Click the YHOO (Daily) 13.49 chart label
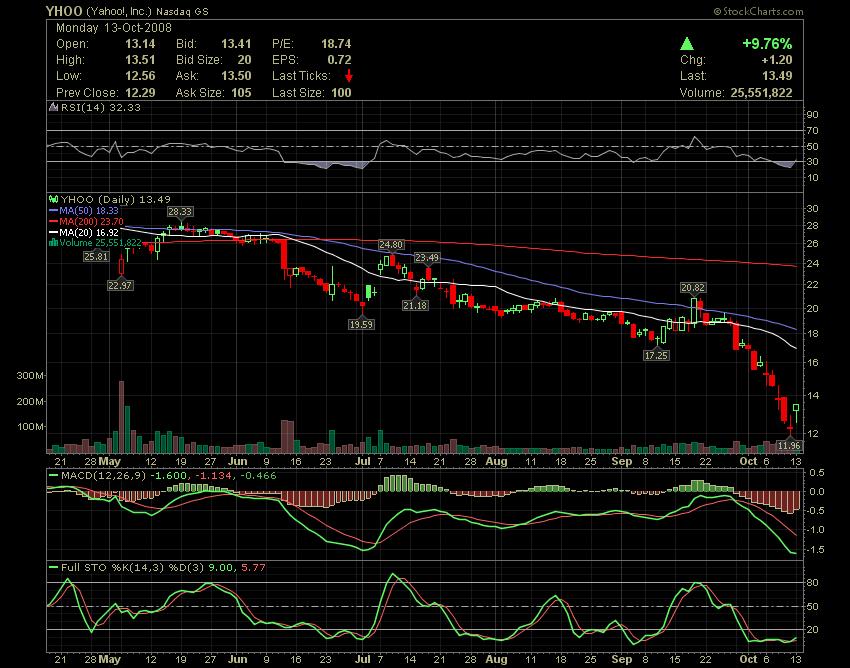Screen dimensions: 850x668 [x=115, y=200]
